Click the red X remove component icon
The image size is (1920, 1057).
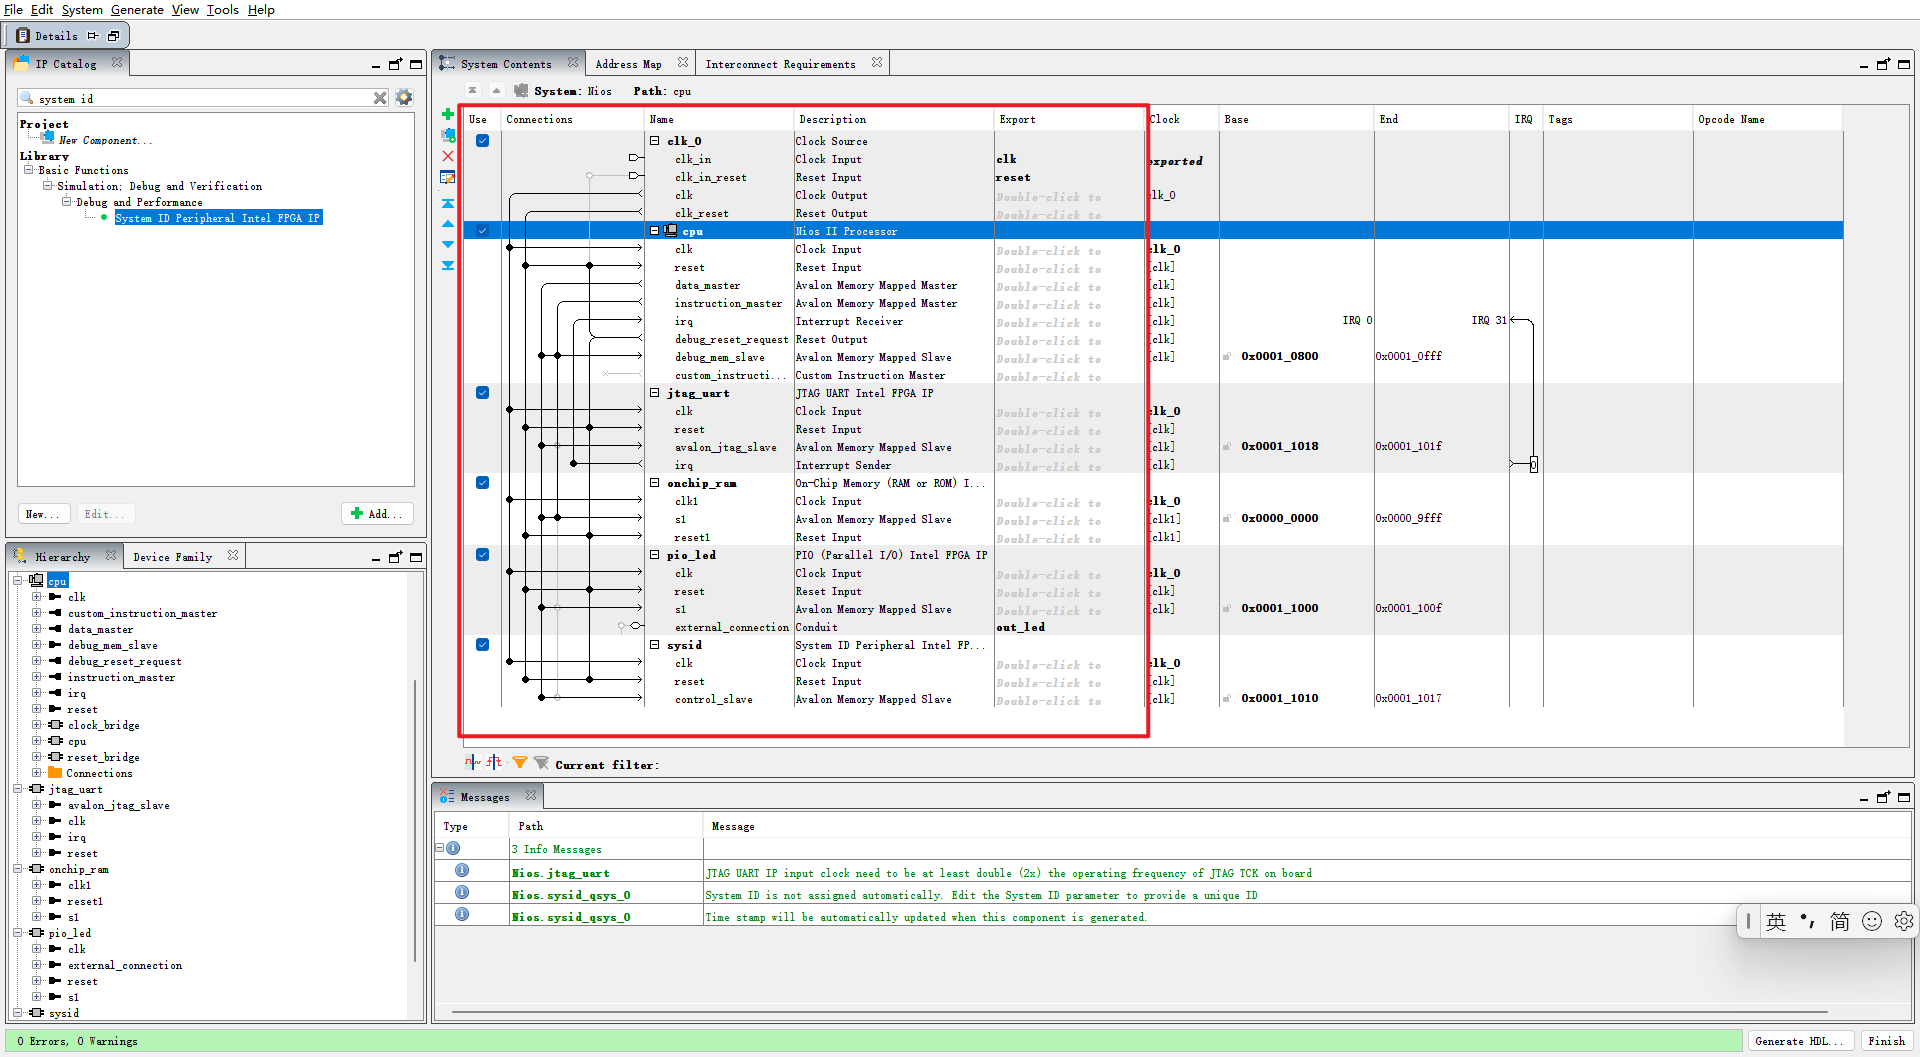pyautogui.click(x=448, y=156)
